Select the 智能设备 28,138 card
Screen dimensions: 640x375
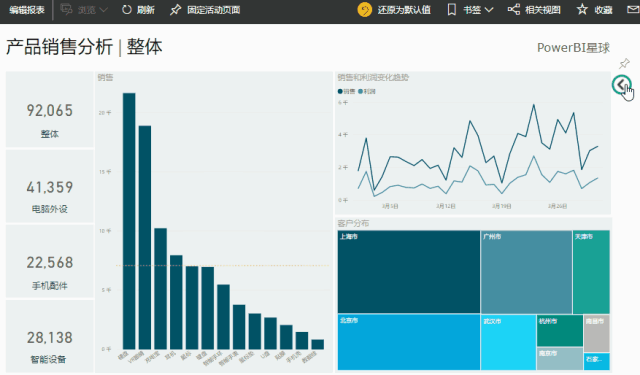tap(50, 337)
